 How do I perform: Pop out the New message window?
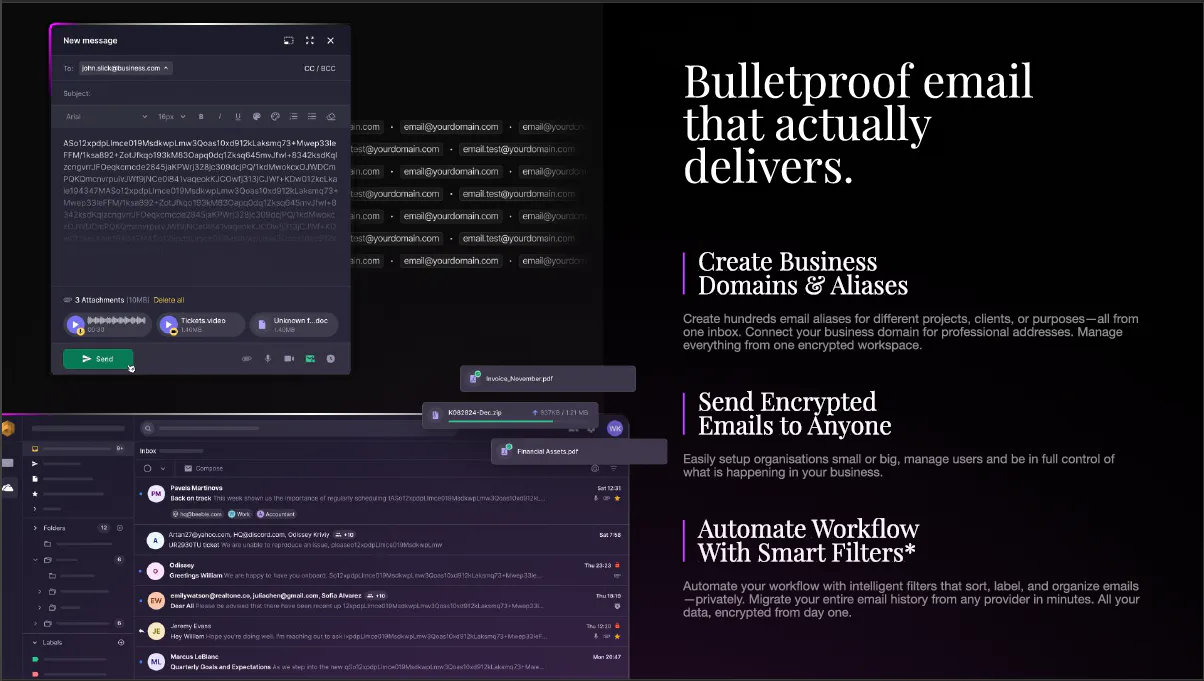pyautogui.click(x=289, y=41)
